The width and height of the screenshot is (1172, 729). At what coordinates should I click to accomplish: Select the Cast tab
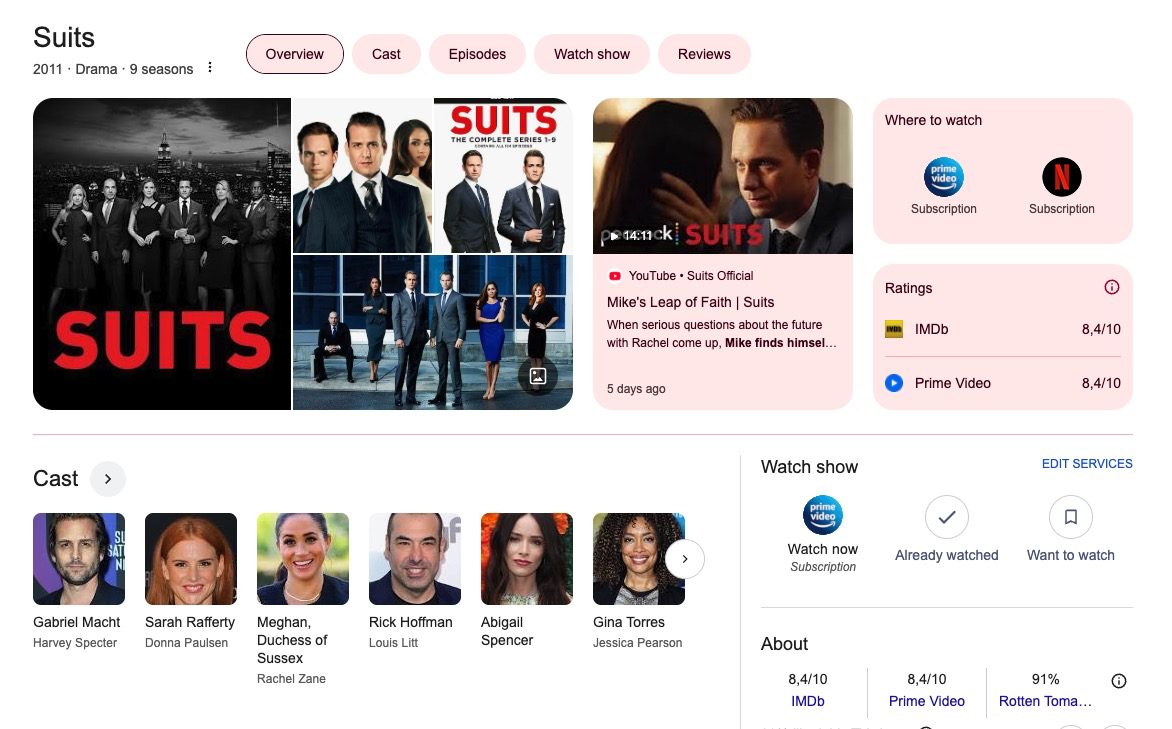[386, 54]
